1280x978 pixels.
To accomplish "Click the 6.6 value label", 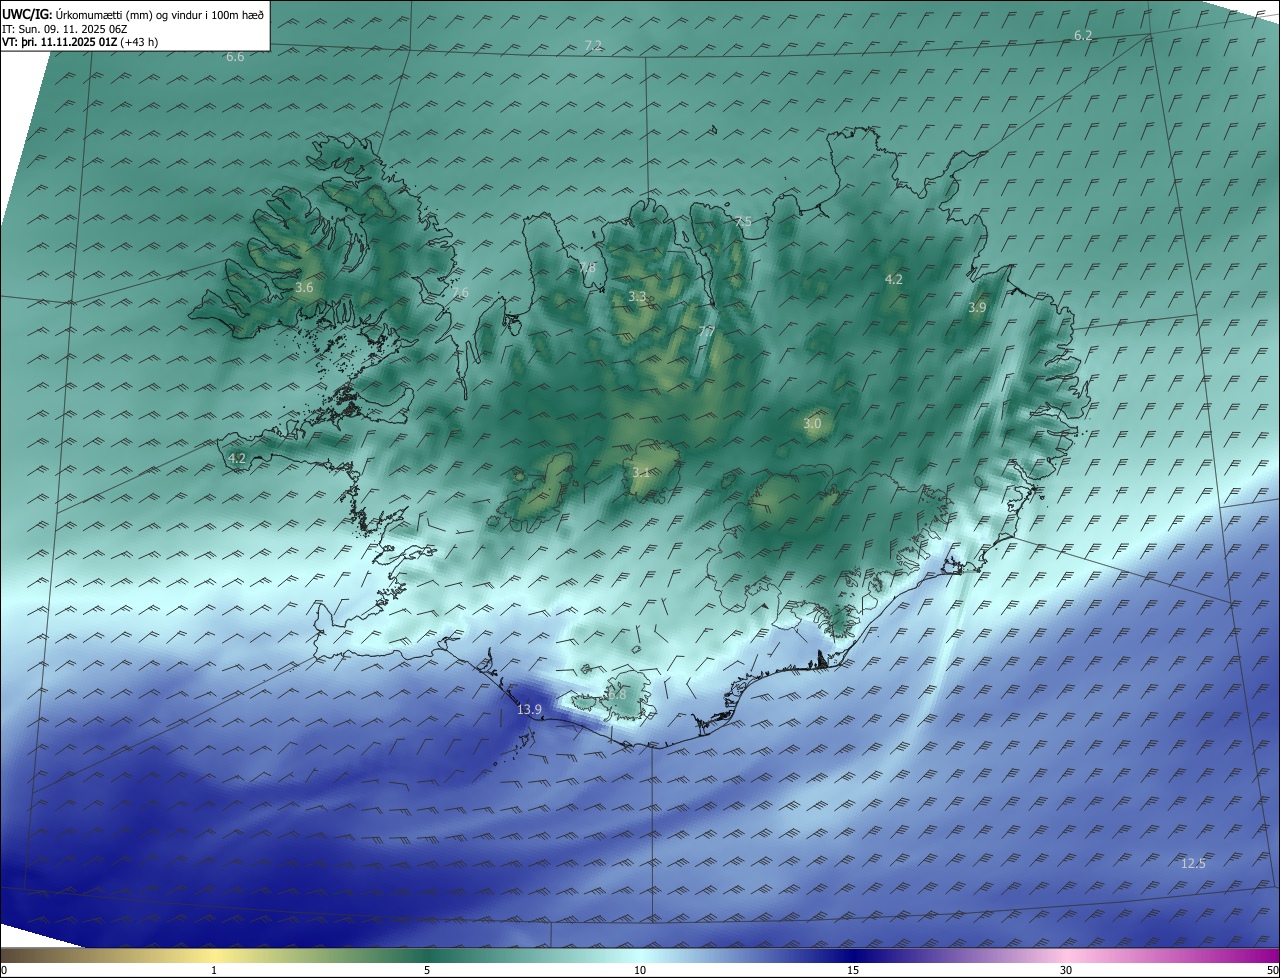I will tap(235, 57).
